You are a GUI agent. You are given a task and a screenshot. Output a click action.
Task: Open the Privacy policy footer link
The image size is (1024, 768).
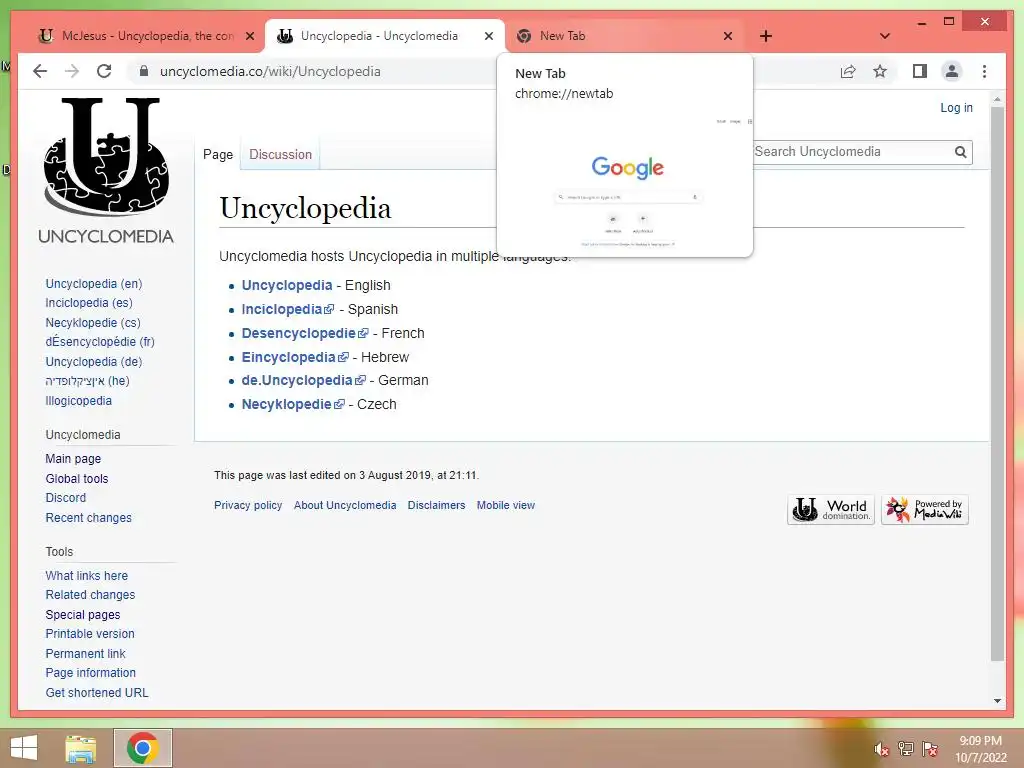click(248, 505)
